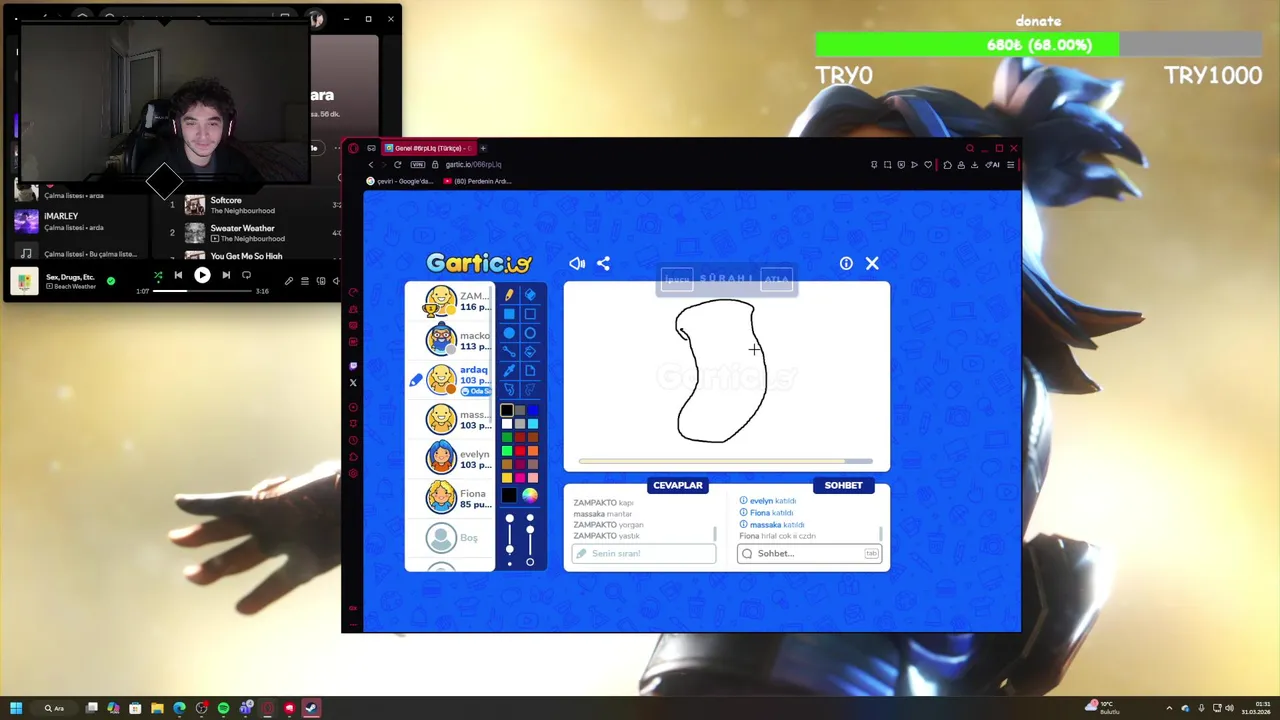Open Spotify queue icon

305,281
